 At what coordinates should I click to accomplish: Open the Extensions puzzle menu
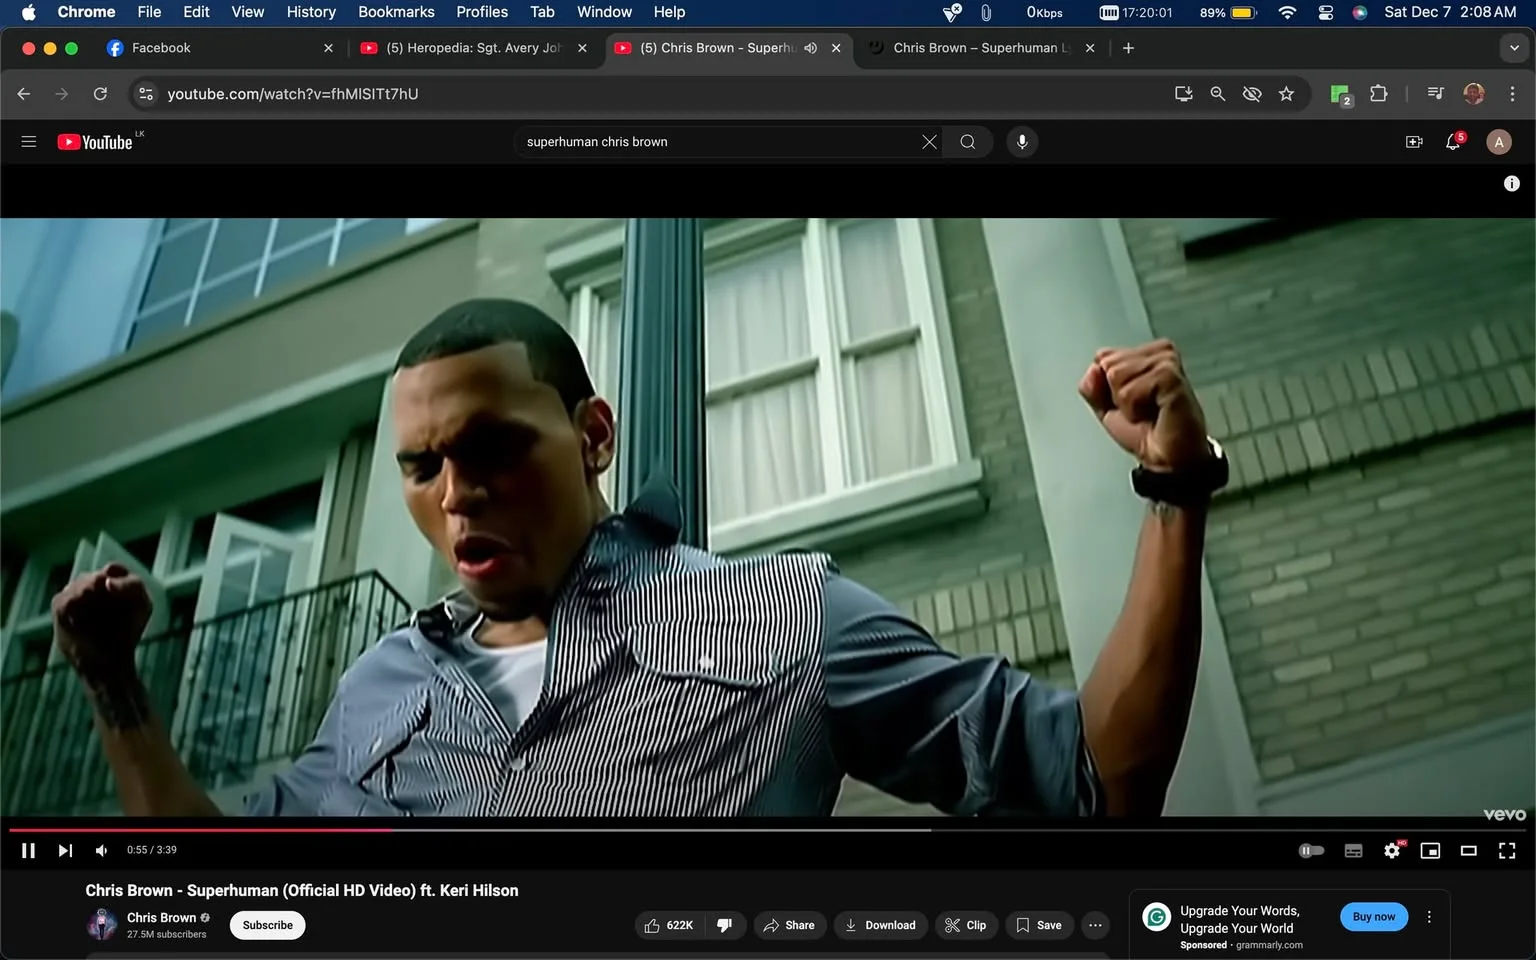tap(1379, 94)
